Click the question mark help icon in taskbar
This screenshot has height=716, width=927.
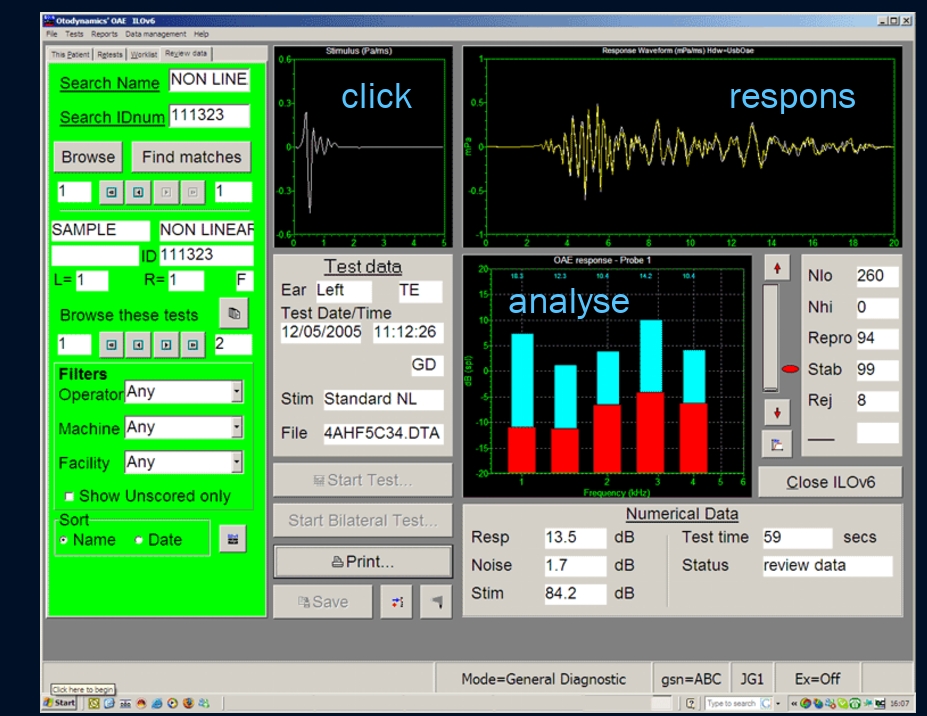click(691, 704)
